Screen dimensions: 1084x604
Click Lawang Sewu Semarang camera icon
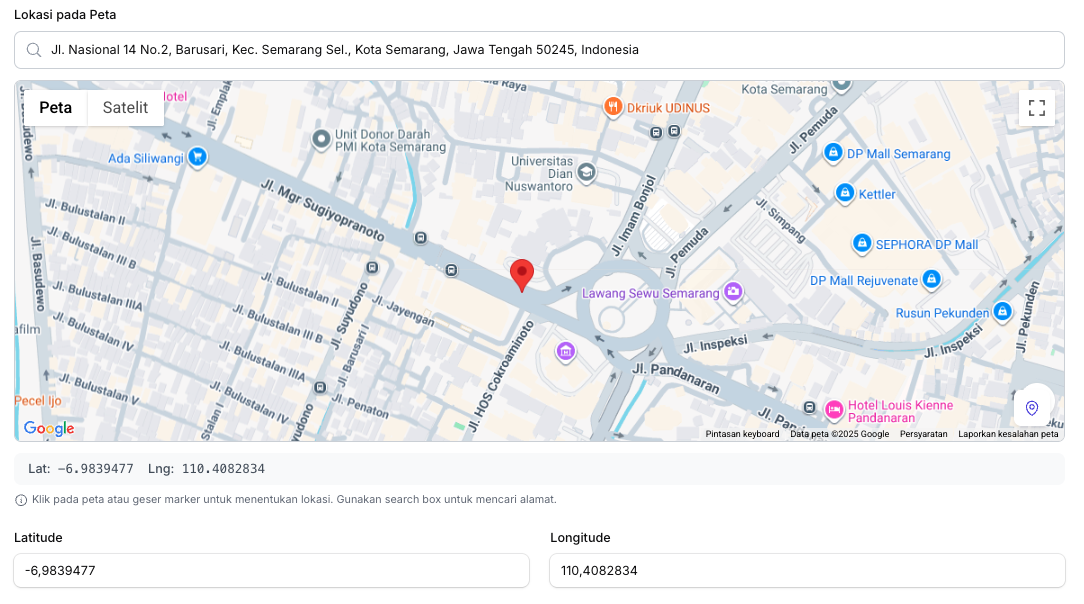[x=733, y=292]
